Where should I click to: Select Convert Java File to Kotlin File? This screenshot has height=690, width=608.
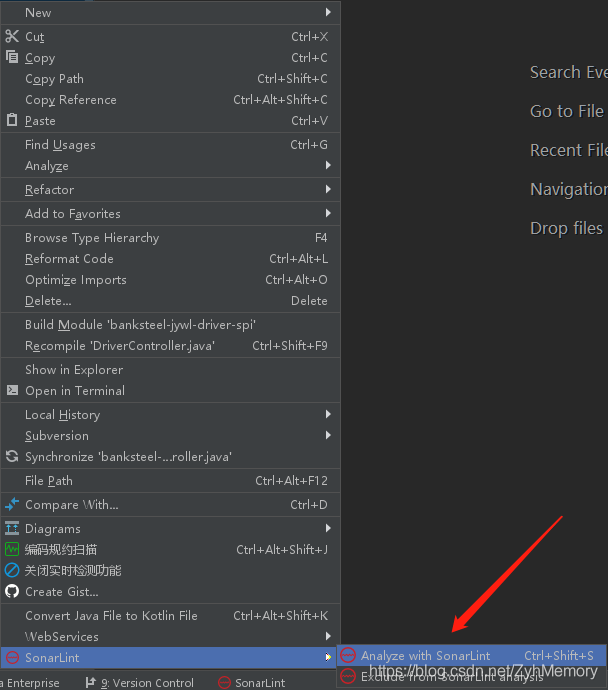click(171, 616)
